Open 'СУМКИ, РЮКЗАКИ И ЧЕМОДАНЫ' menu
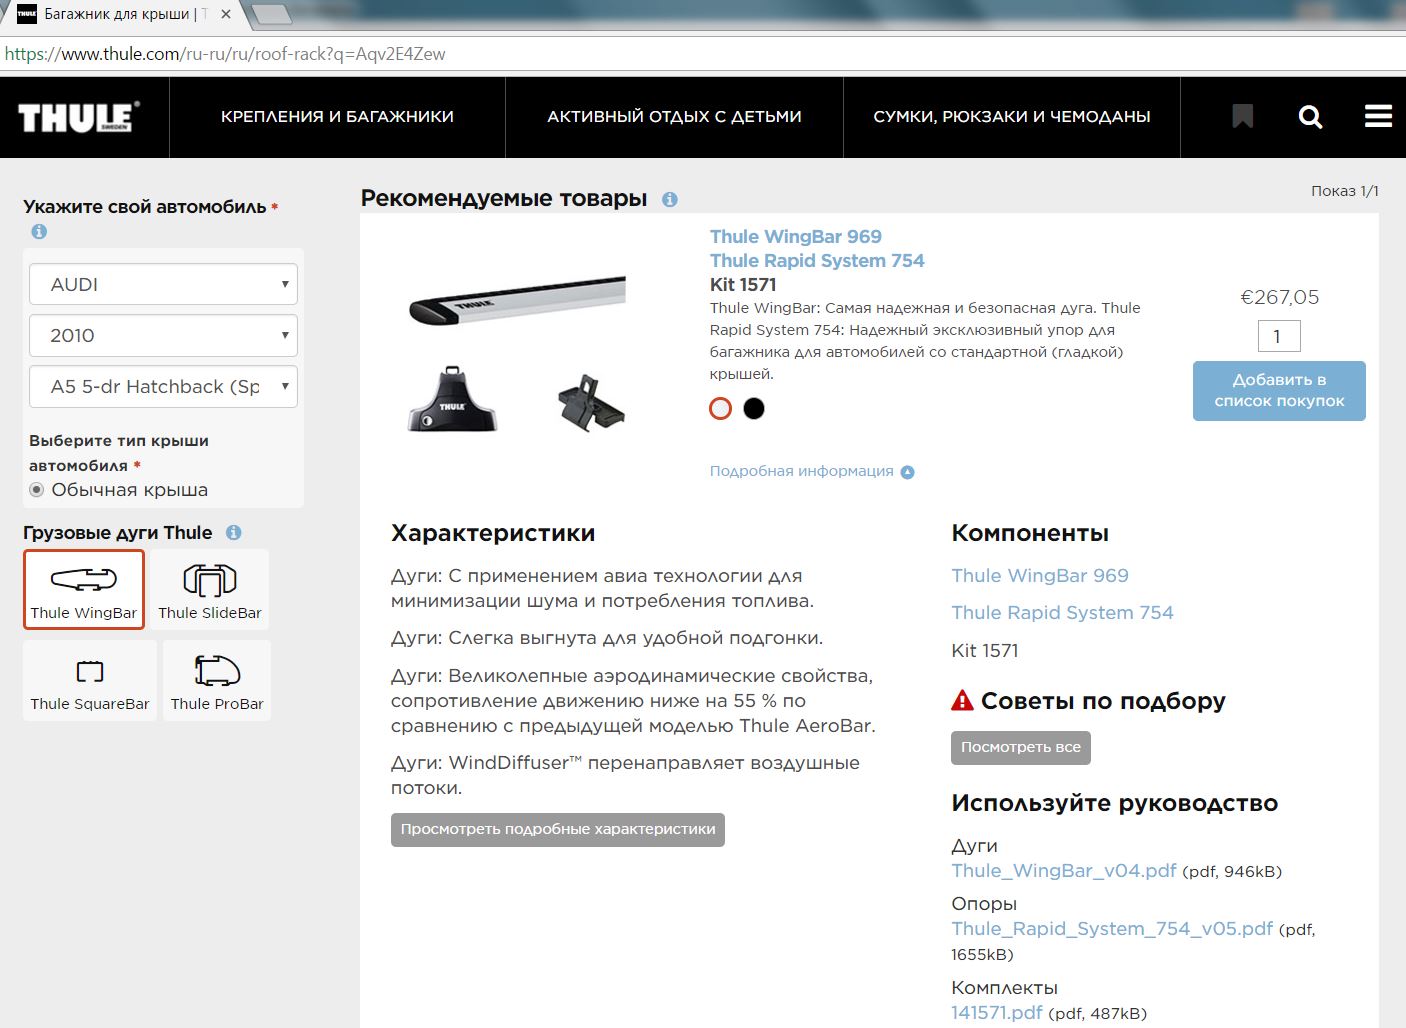This screenshot has width=1406, height=1028. click(x=1012, y=117)
